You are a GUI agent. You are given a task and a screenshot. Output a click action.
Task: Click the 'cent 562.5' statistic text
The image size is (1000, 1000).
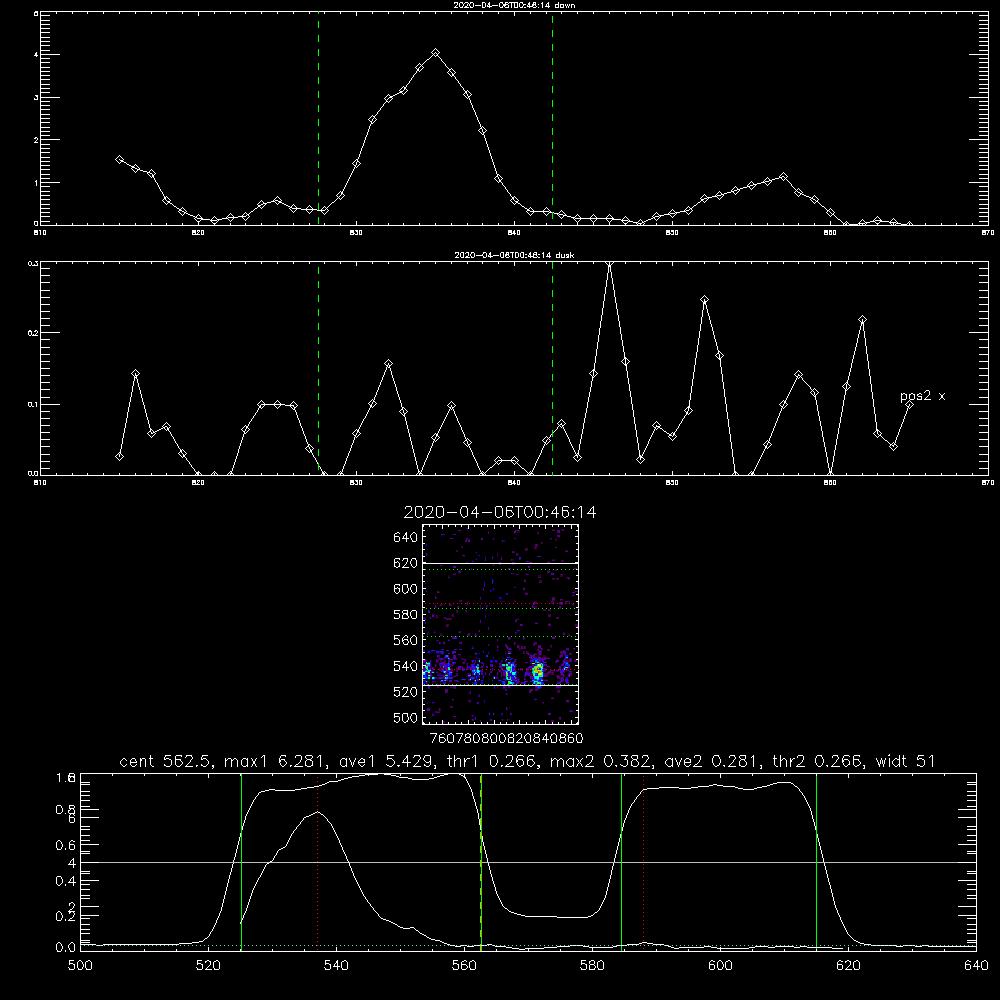[x=165, y=761]
